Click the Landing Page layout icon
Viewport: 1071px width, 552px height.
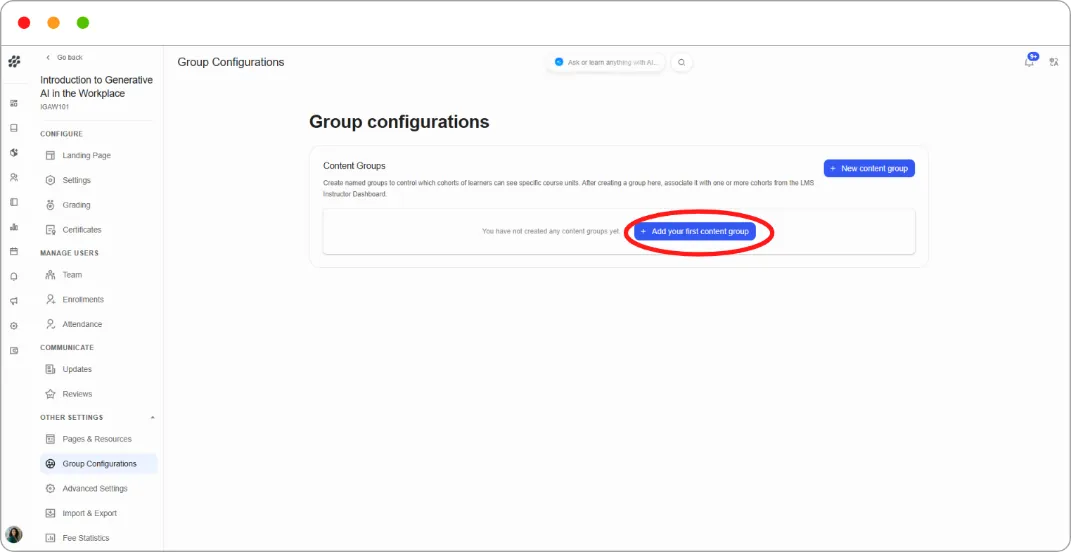click(50, 155)
